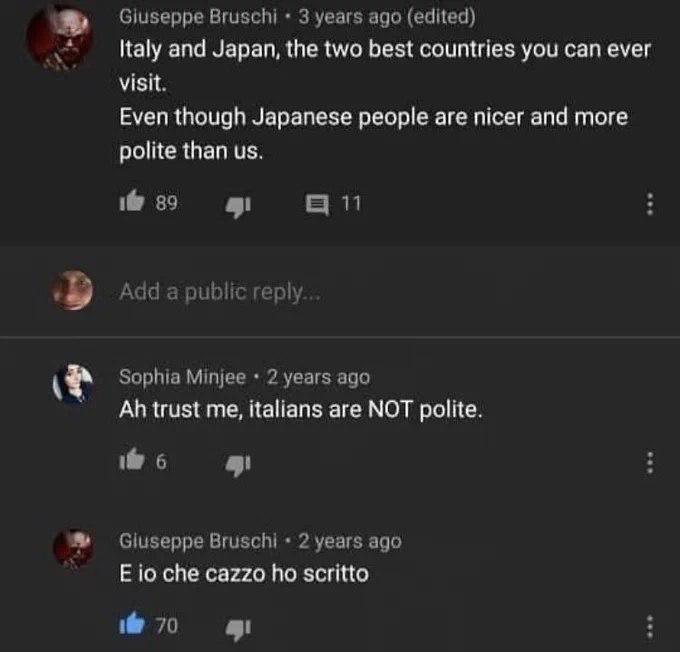Viewport: 680px width, 652px height.
Task: Dislike the 'E io che cazzo ho scritto' reply
Action: tap(238, 630)
